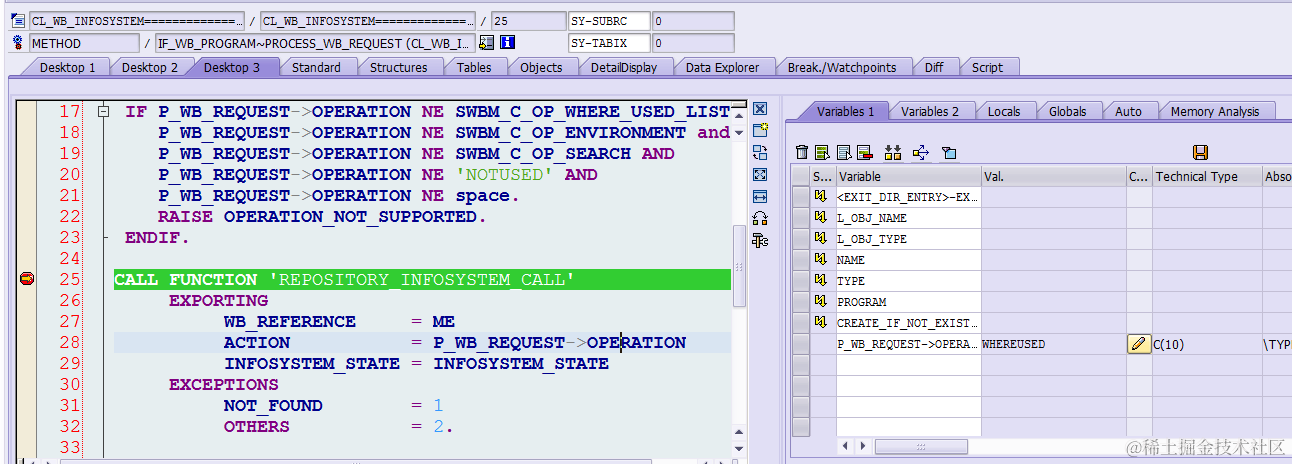Viewport: 1292px width, 464px height.
Task: Click the layout icon after blue arrows
Action: click(949, 152)
